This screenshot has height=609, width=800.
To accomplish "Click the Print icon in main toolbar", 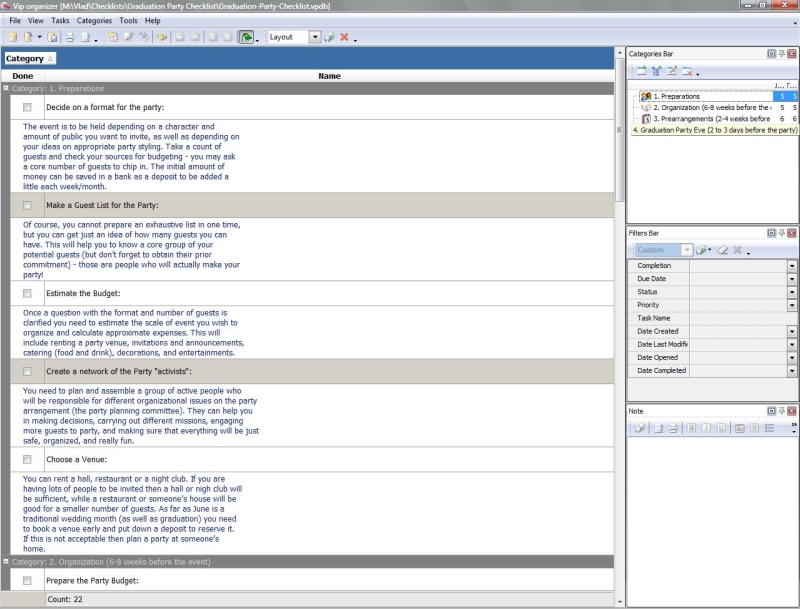I will pos(70,37).
